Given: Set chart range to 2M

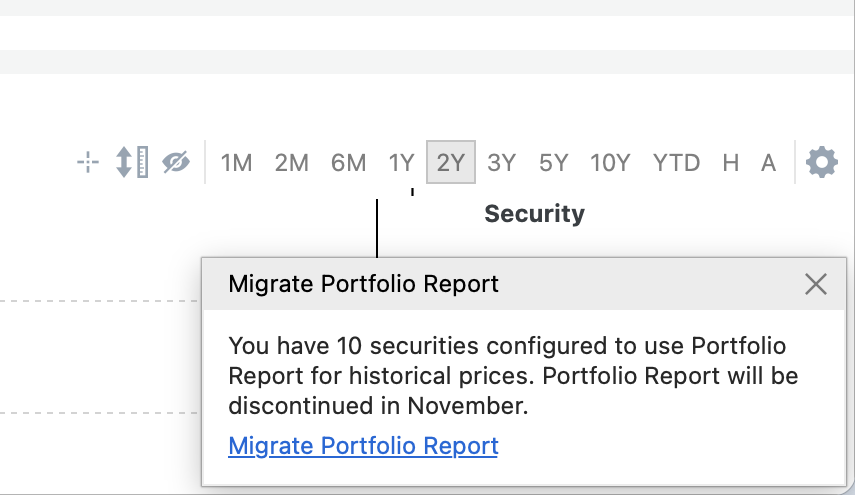Looking at the screenshot, I should coord(291,162).
